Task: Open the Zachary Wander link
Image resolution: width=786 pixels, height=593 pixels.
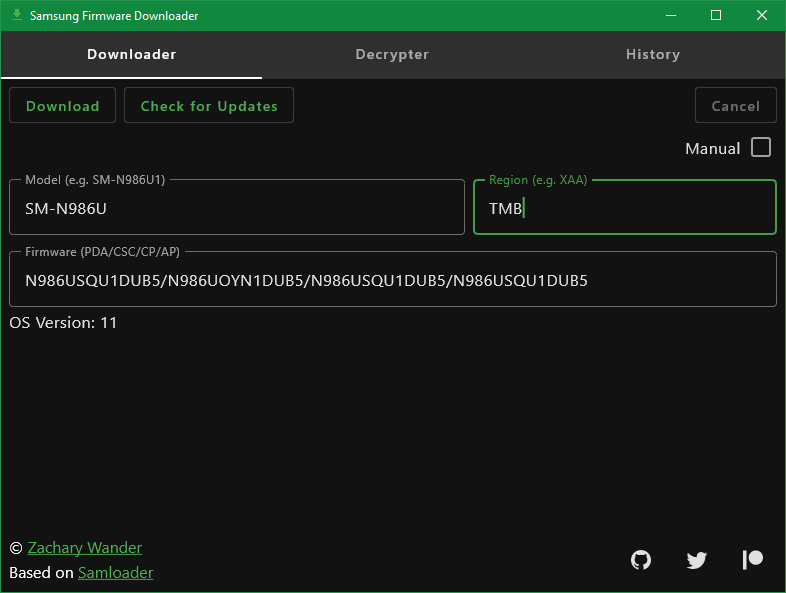Action: click(85, 548)
